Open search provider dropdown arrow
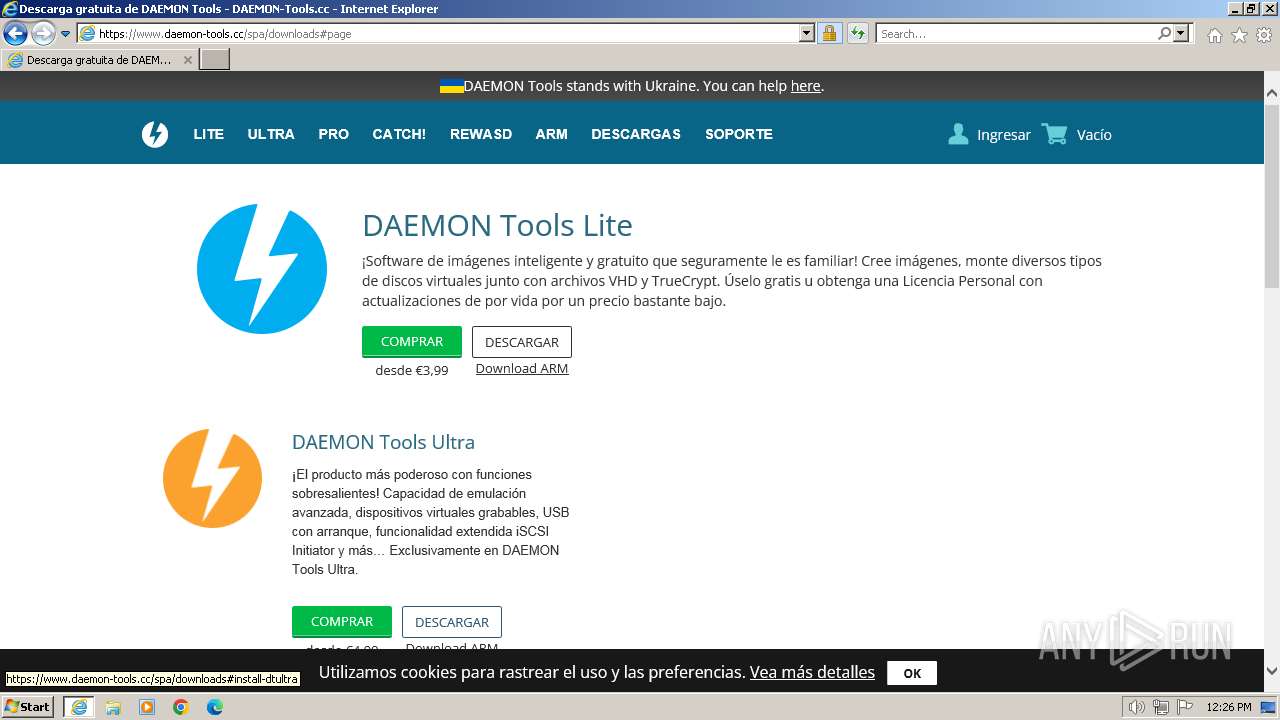The width and height of the screenshot is (1280, 720). [x=1181, y=33]
